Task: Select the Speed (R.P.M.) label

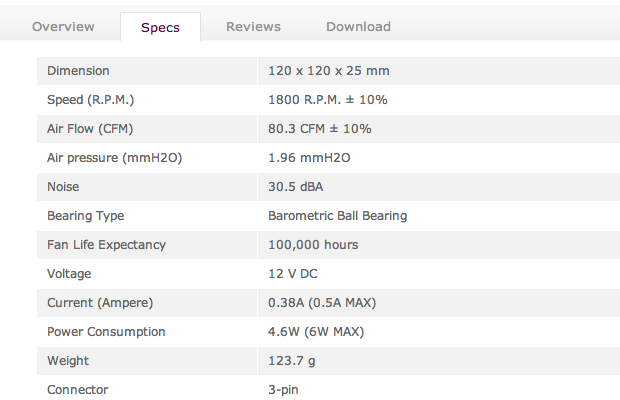Action: (91, 100)
